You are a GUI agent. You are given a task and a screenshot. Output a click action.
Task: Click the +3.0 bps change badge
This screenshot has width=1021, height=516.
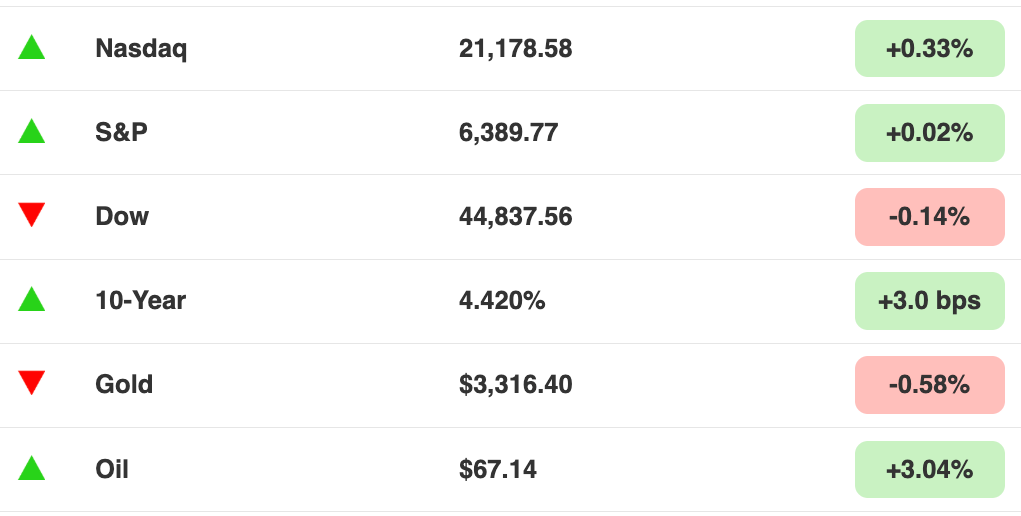pyautogui.click(x=930, y=301)
